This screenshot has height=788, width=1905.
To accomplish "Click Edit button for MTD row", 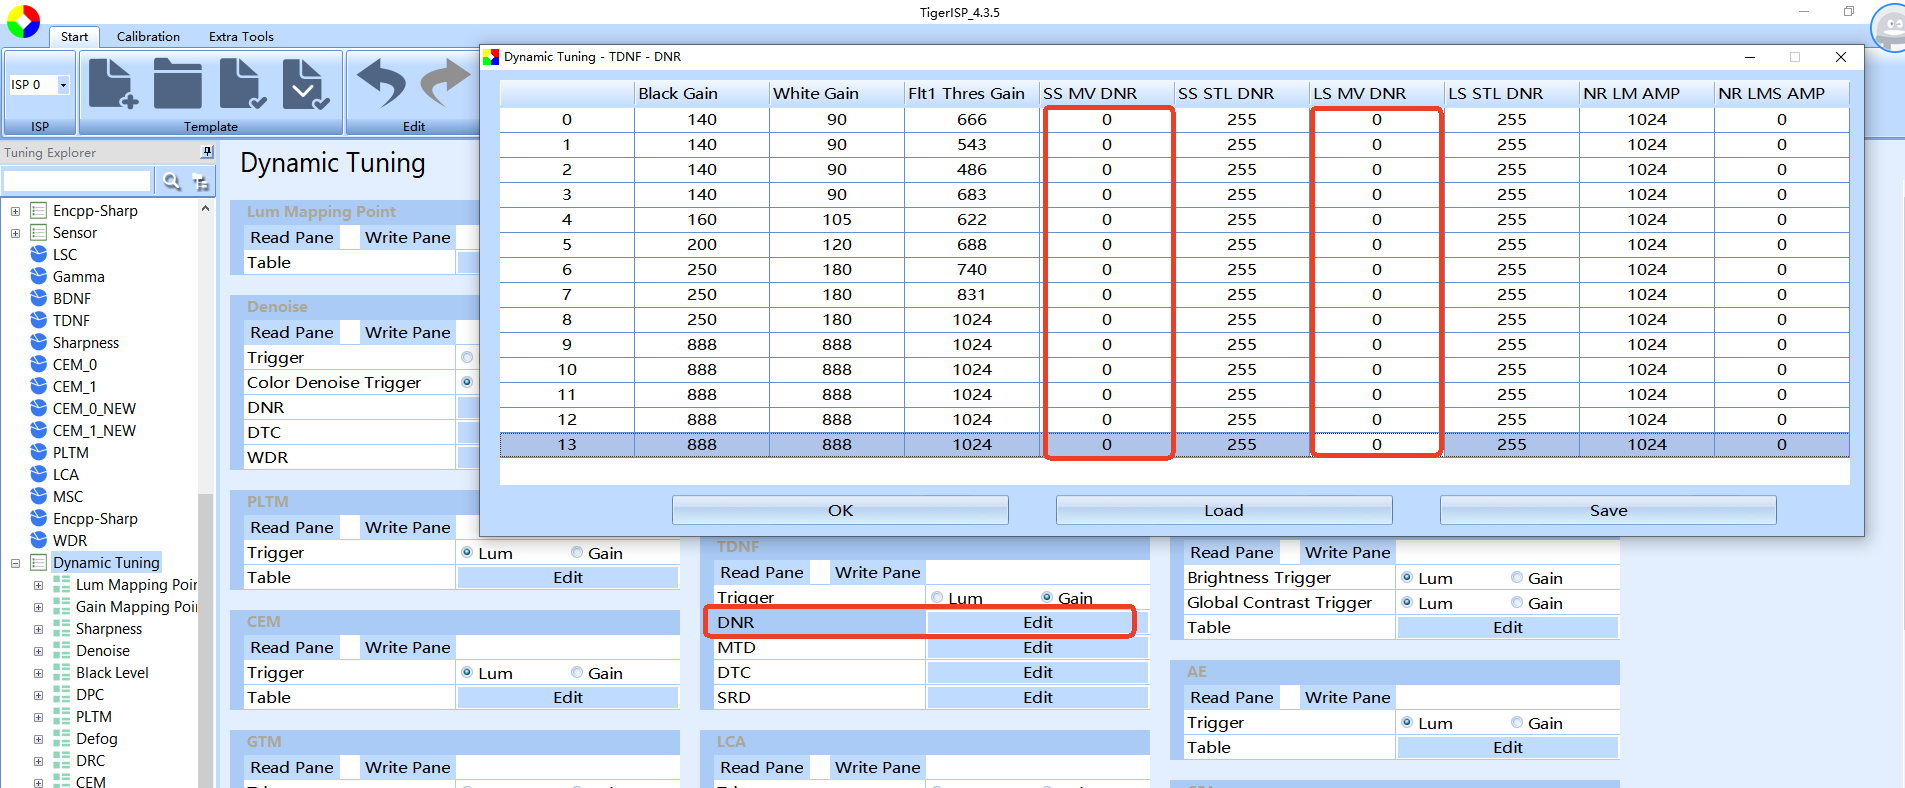I will [1037, 648].
